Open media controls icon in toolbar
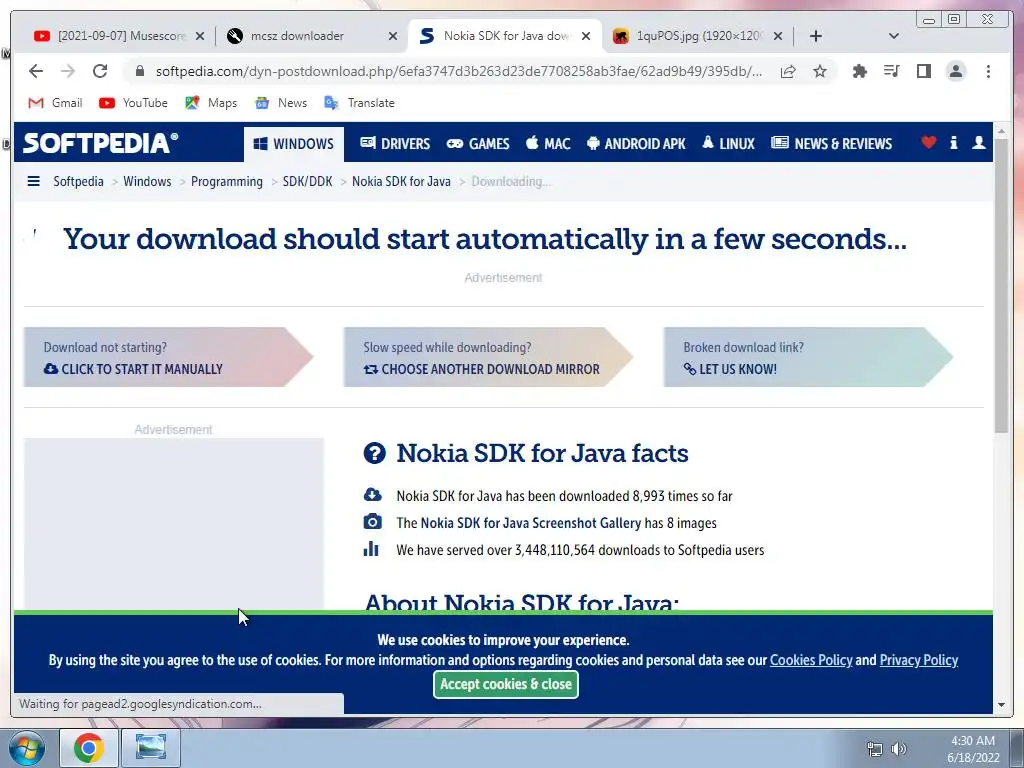 tap(891, 71)
